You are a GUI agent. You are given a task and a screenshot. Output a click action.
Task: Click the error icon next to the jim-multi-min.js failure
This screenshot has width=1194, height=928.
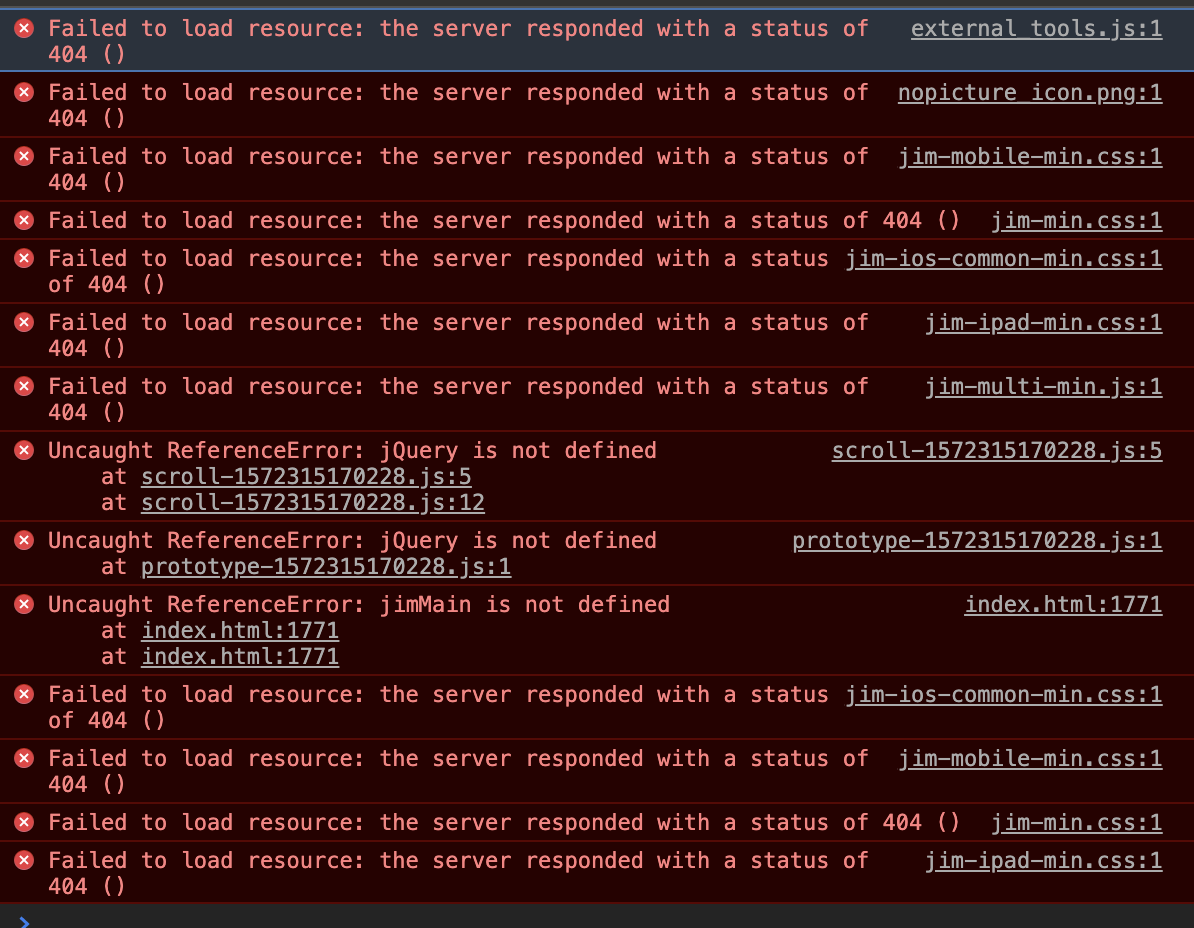[x=25, y=387]
